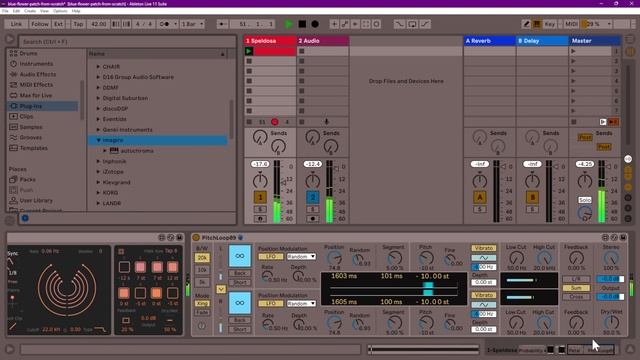This screenshot has width=640, height=360.
Task: Select the 2 Audio track header
Action: 322,41
